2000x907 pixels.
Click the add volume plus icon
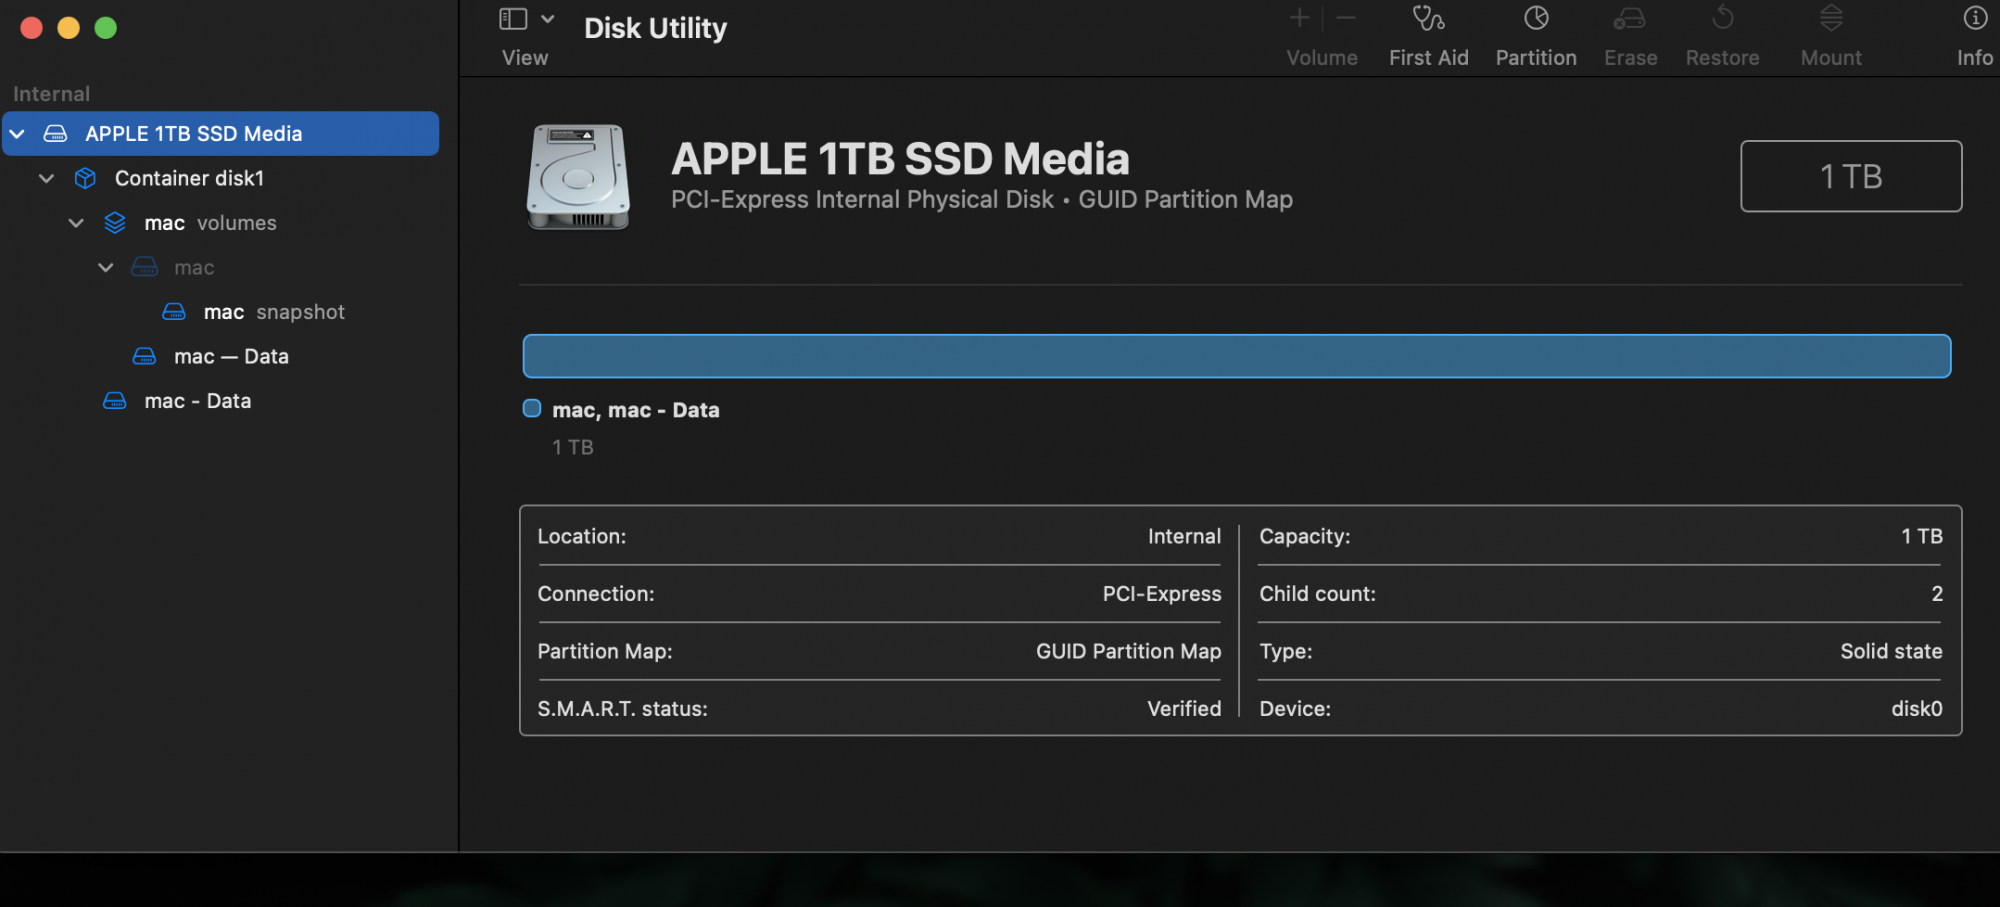click(x=1299, y=18)
